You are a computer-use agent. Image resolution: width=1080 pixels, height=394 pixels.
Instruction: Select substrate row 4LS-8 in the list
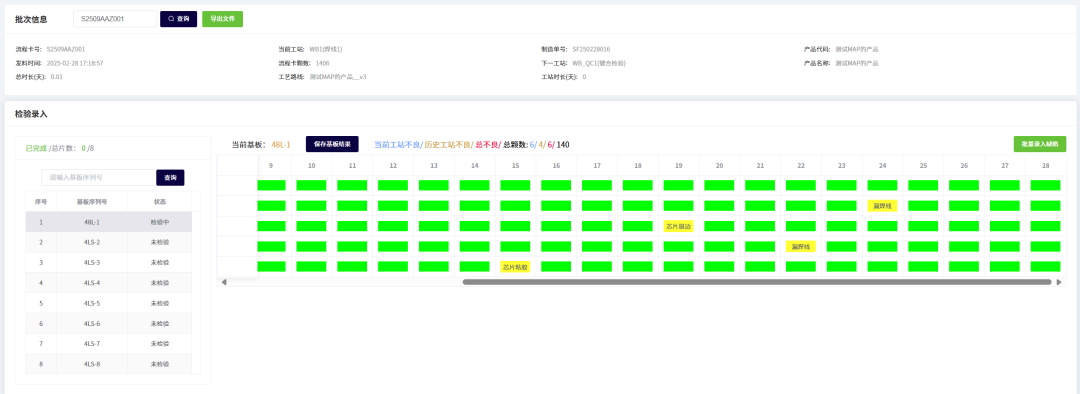109,364
